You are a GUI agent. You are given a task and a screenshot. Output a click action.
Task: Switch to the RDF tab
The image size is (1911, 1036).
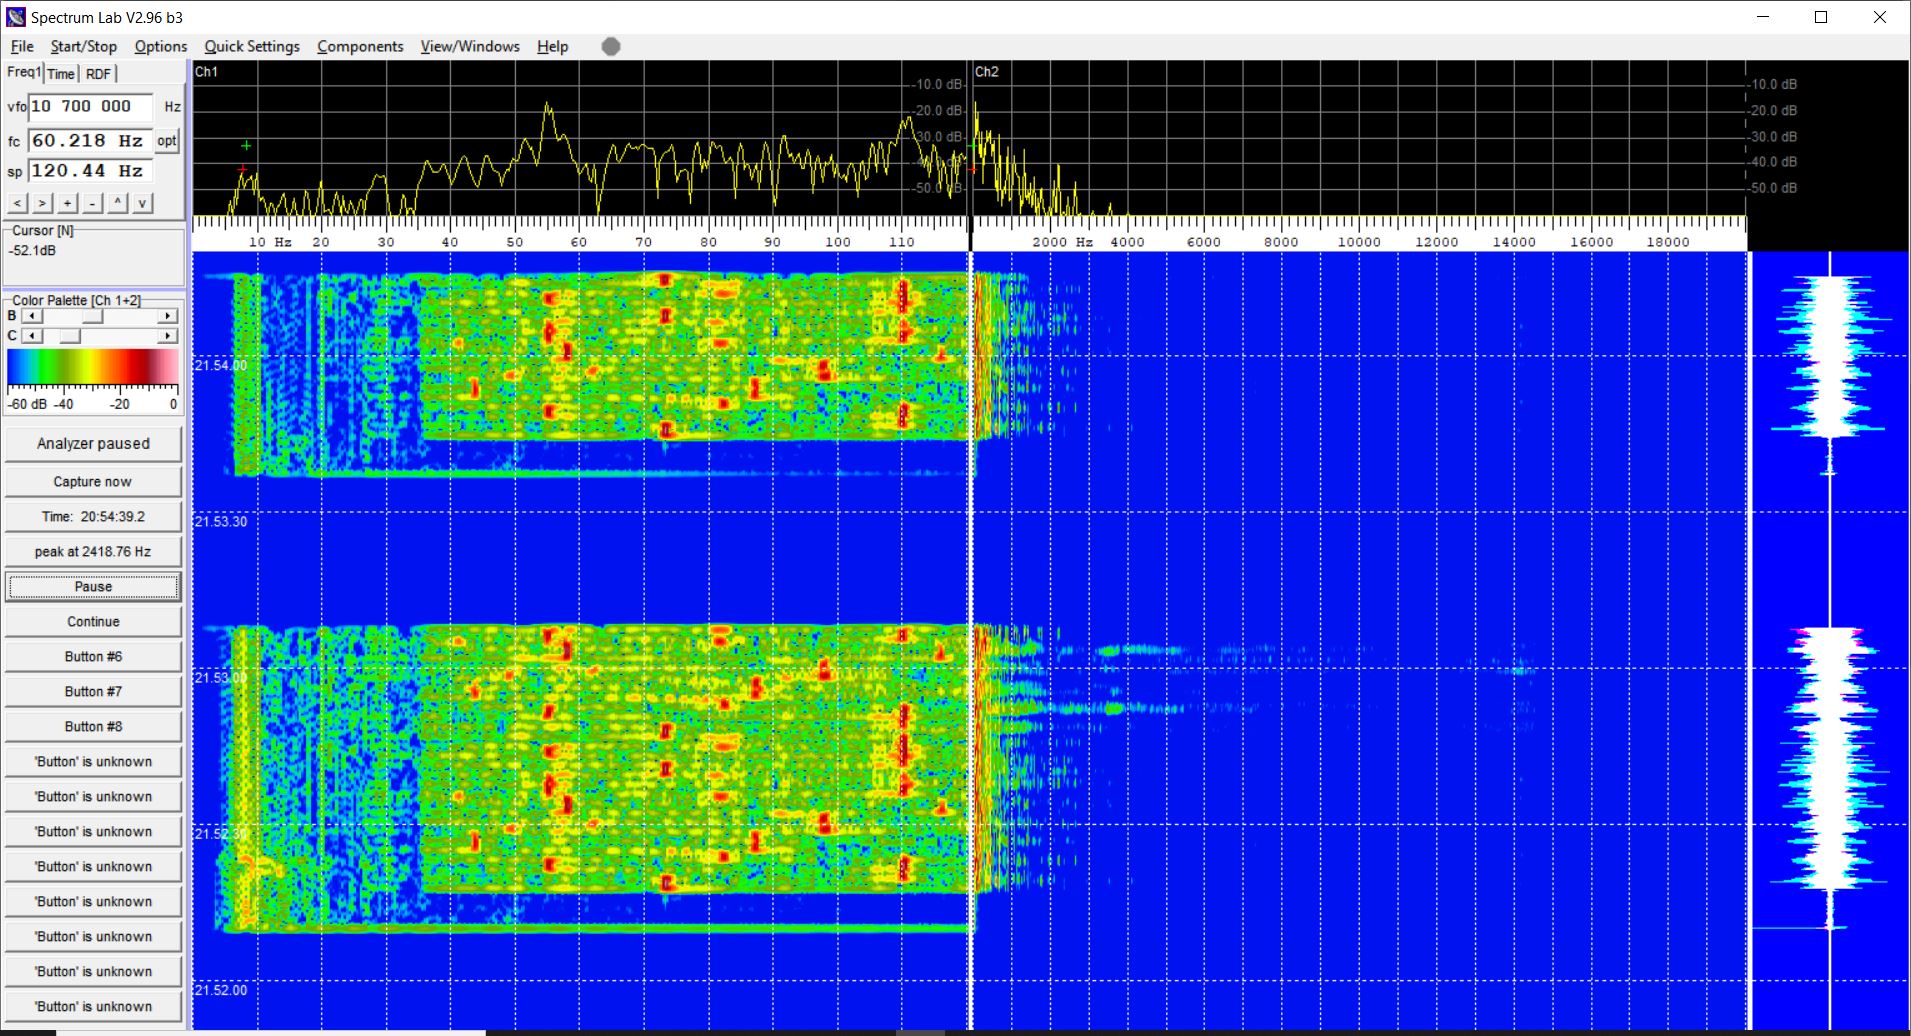click(98, 74)
